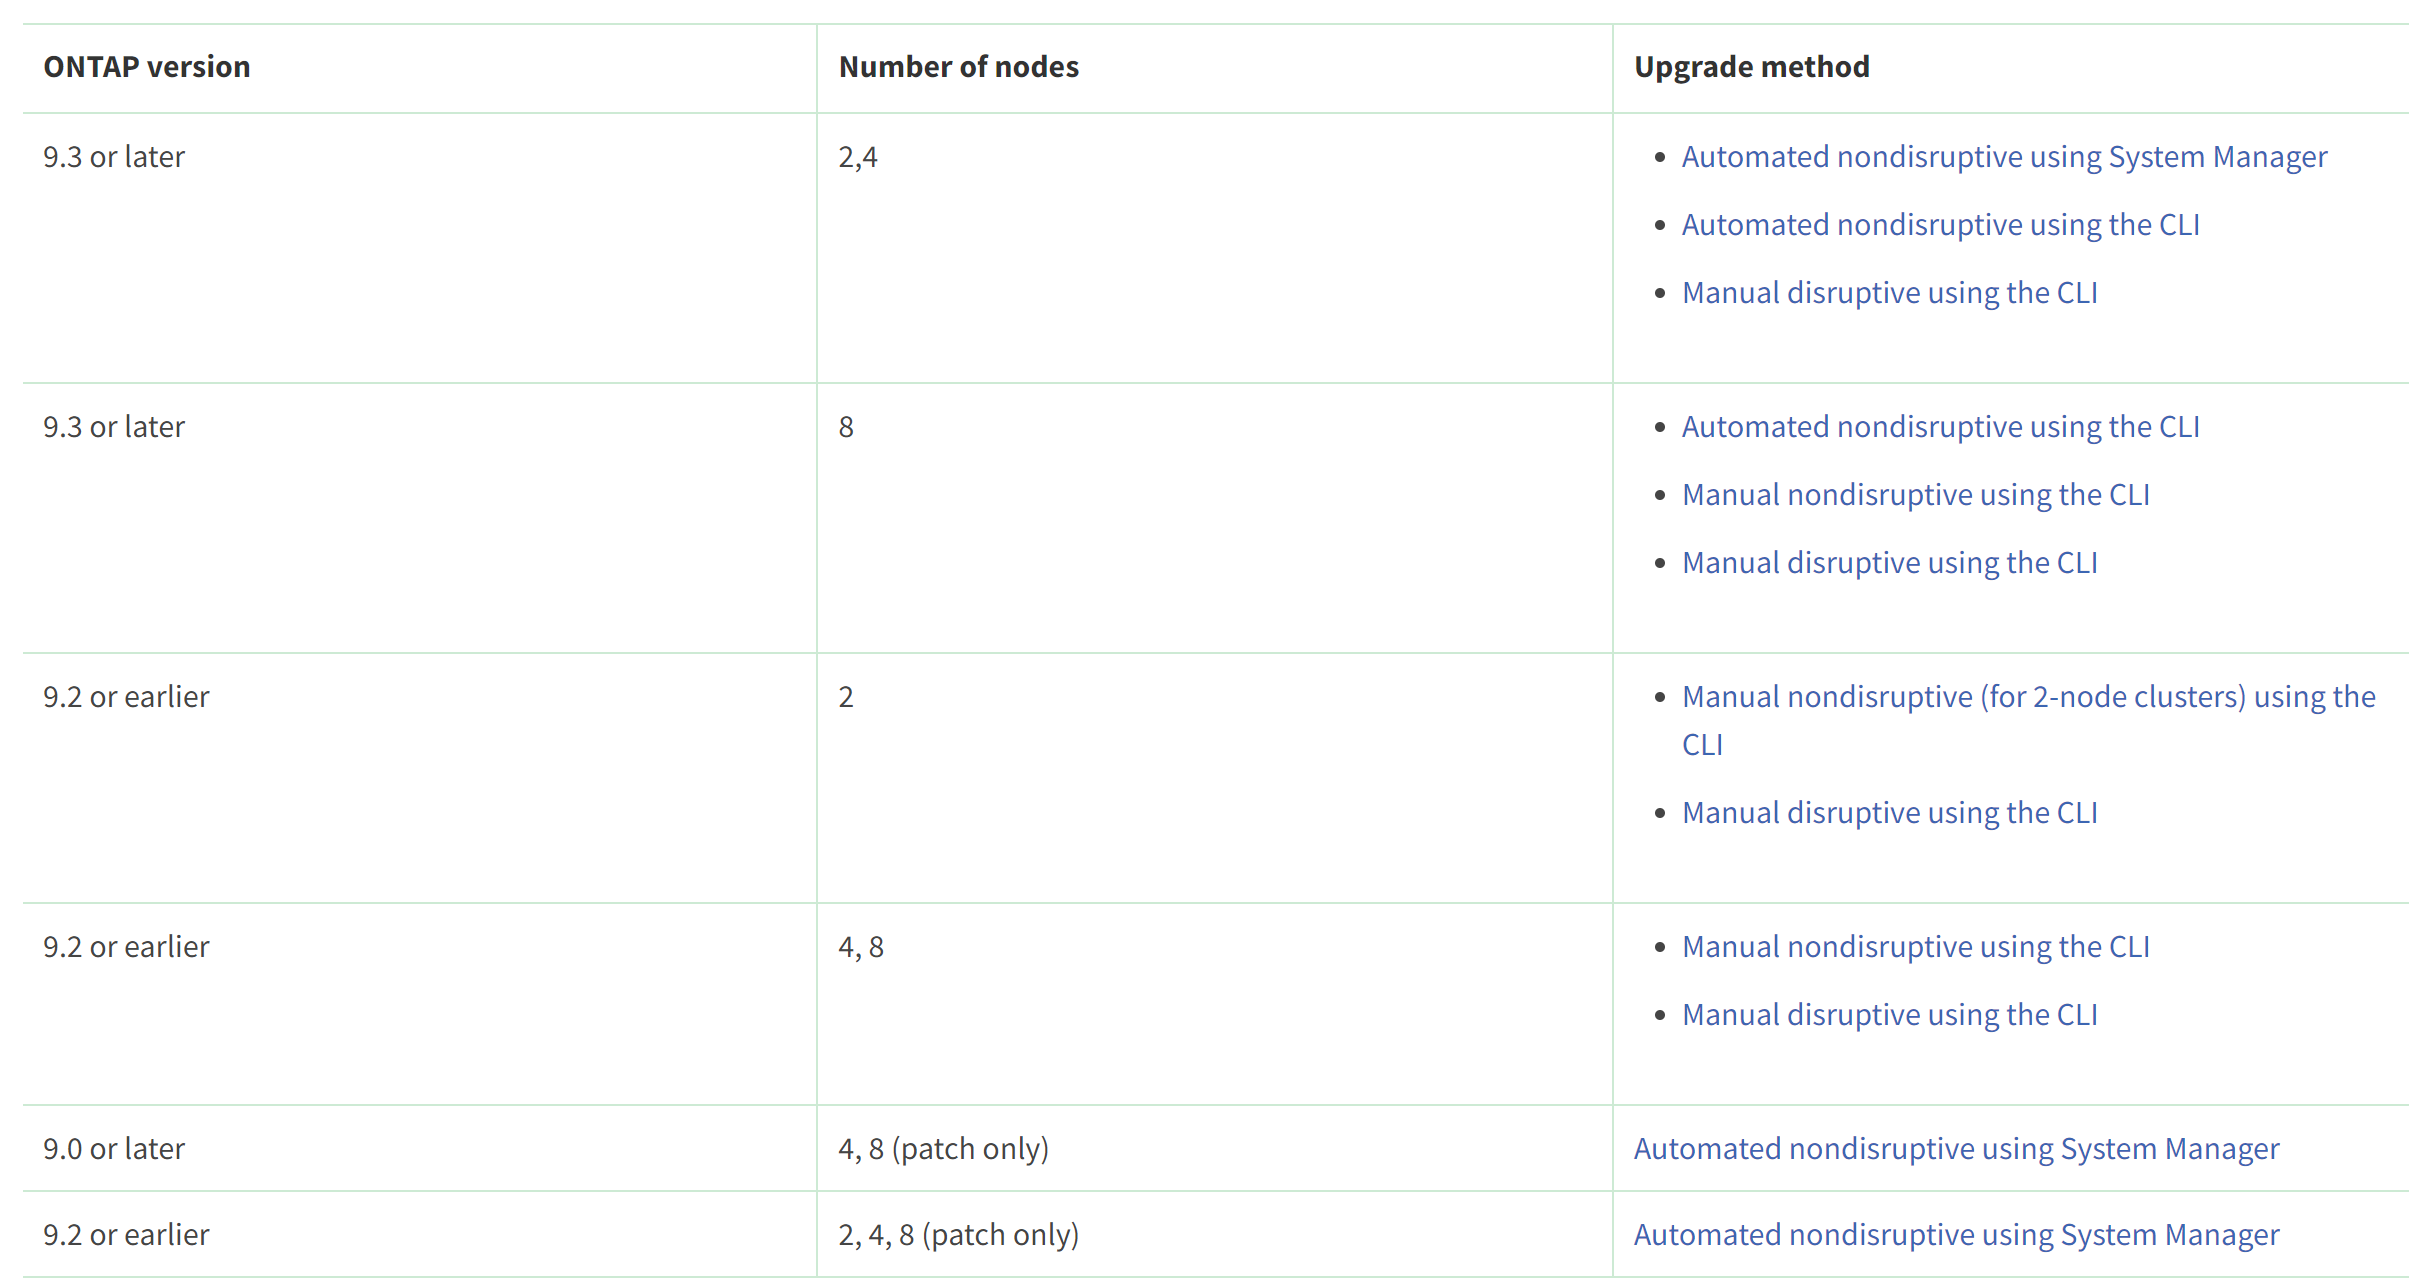The height and width of the screenshot is (1288, 2414).
Task: Click the 2, 4, 8 (patch only) cell
Action: tap(958, 1235)
